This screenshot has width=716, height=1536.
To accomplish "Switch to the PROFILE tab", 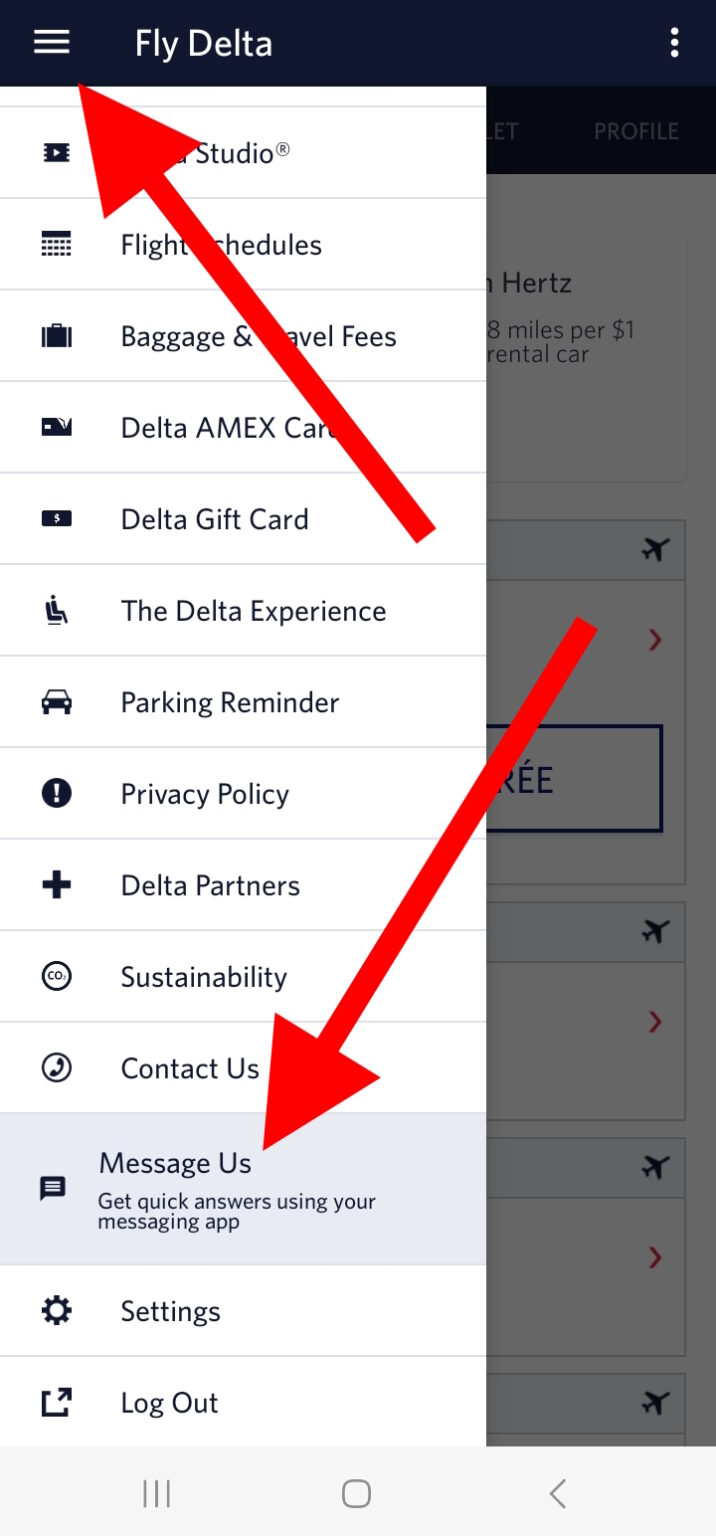I will click(637, 130).
